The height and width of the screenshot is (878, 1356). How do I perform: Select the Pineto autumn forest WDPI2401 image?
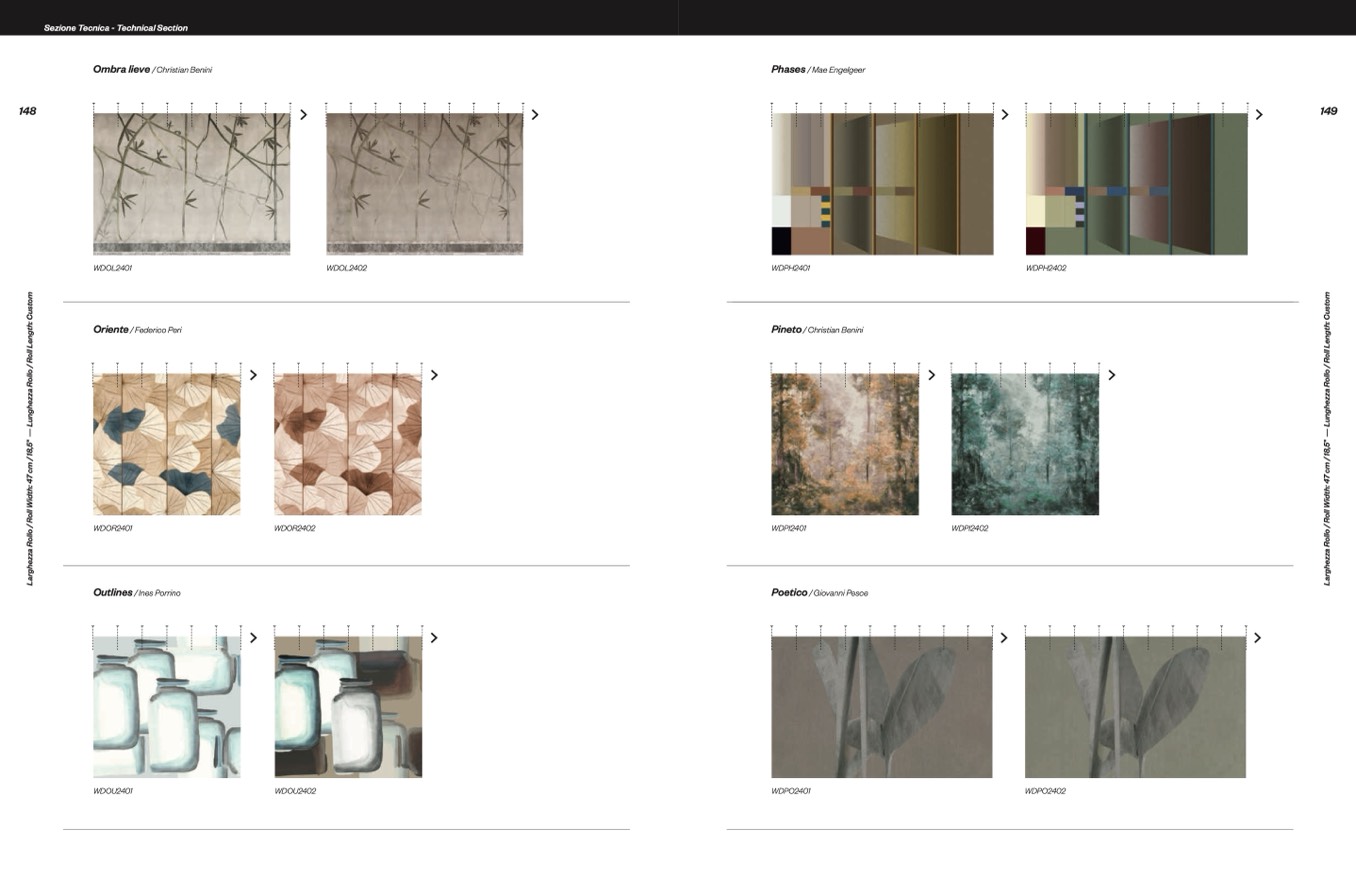point(845,444)
